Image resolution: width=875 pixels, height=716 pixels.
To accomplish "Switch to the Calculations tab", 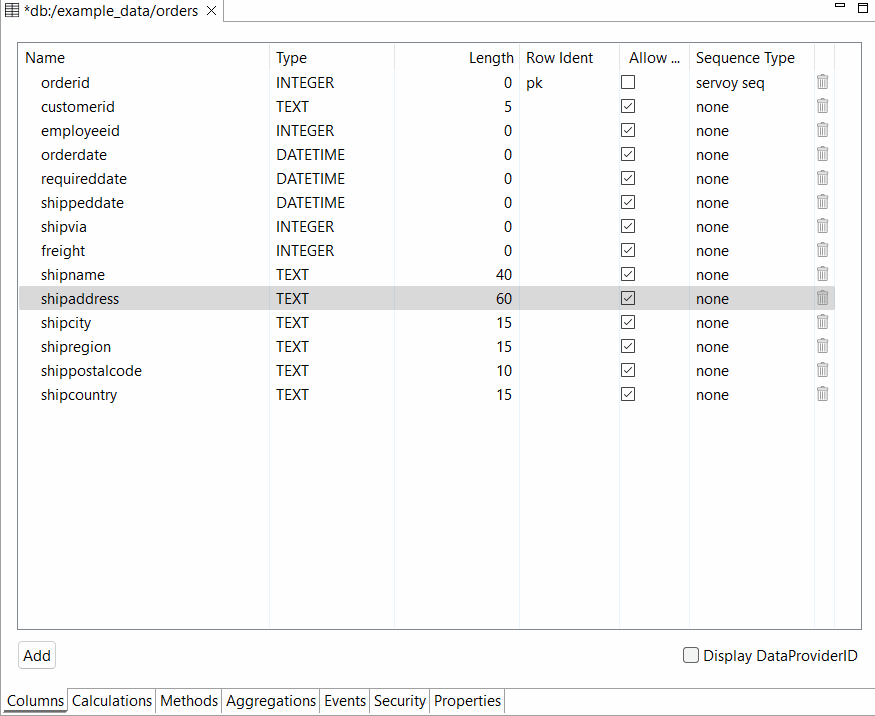I will pyautogui.click(x=112, y=701).
